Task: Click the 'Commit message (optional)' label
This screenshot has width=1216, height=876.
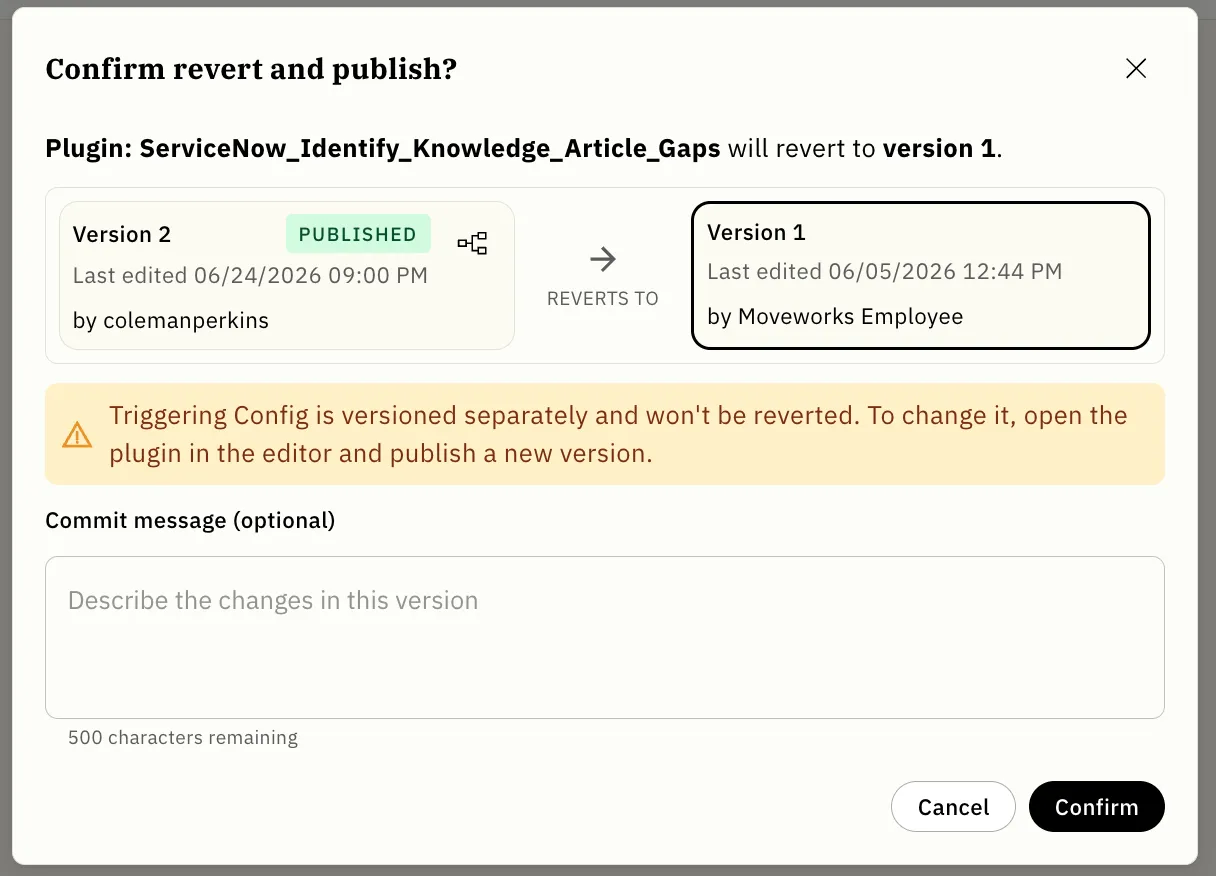Action: pos(190,520)
